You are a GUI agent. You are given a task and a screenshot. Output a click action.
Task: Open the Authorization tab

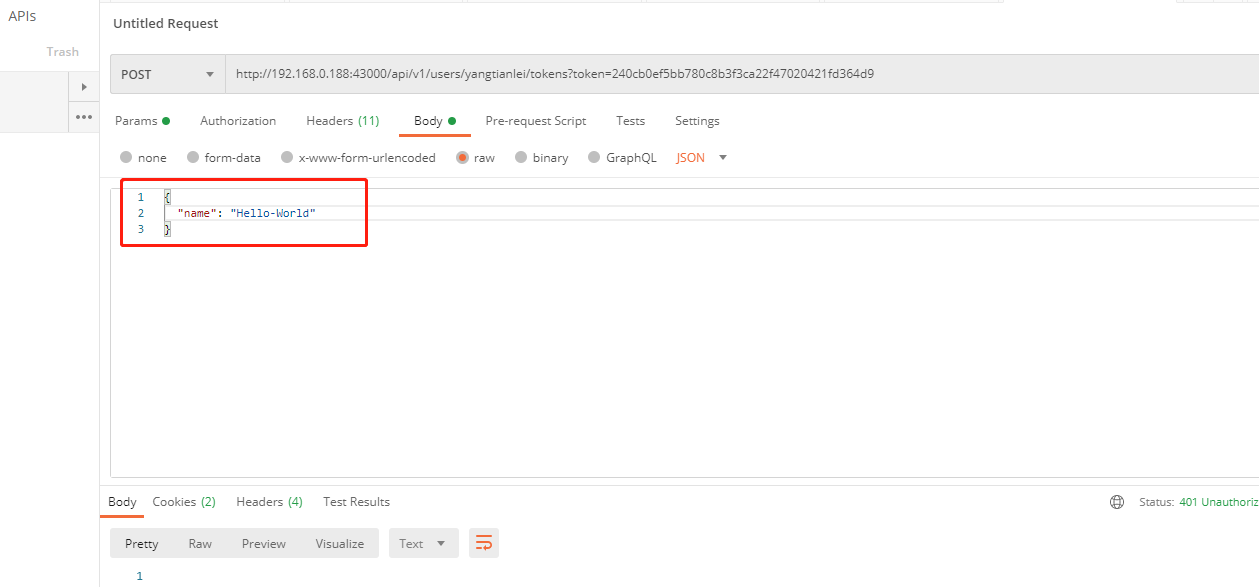click(238, 121)
